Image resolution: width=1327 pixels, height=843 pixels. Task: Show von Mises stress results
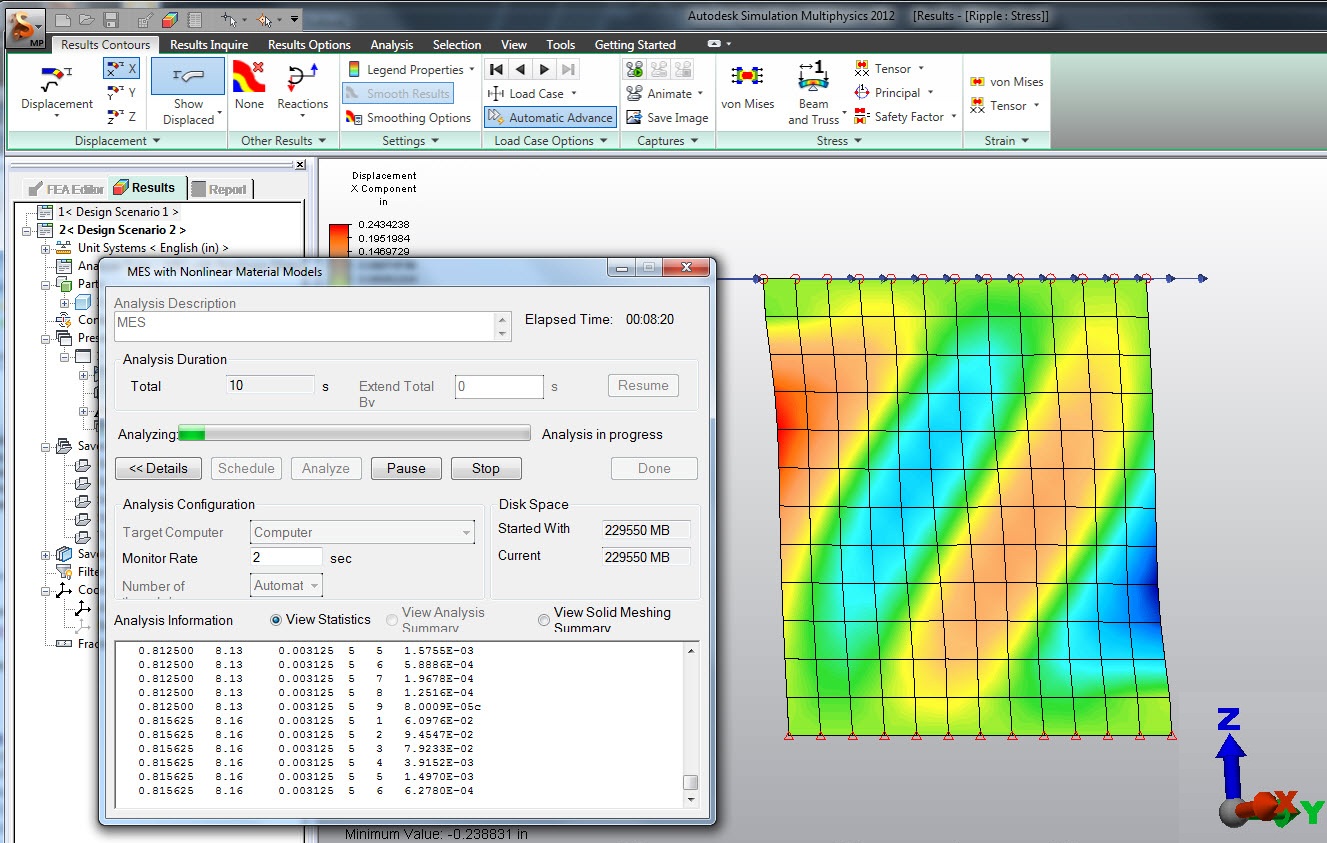pyautogui.click(x=748, y=90)
